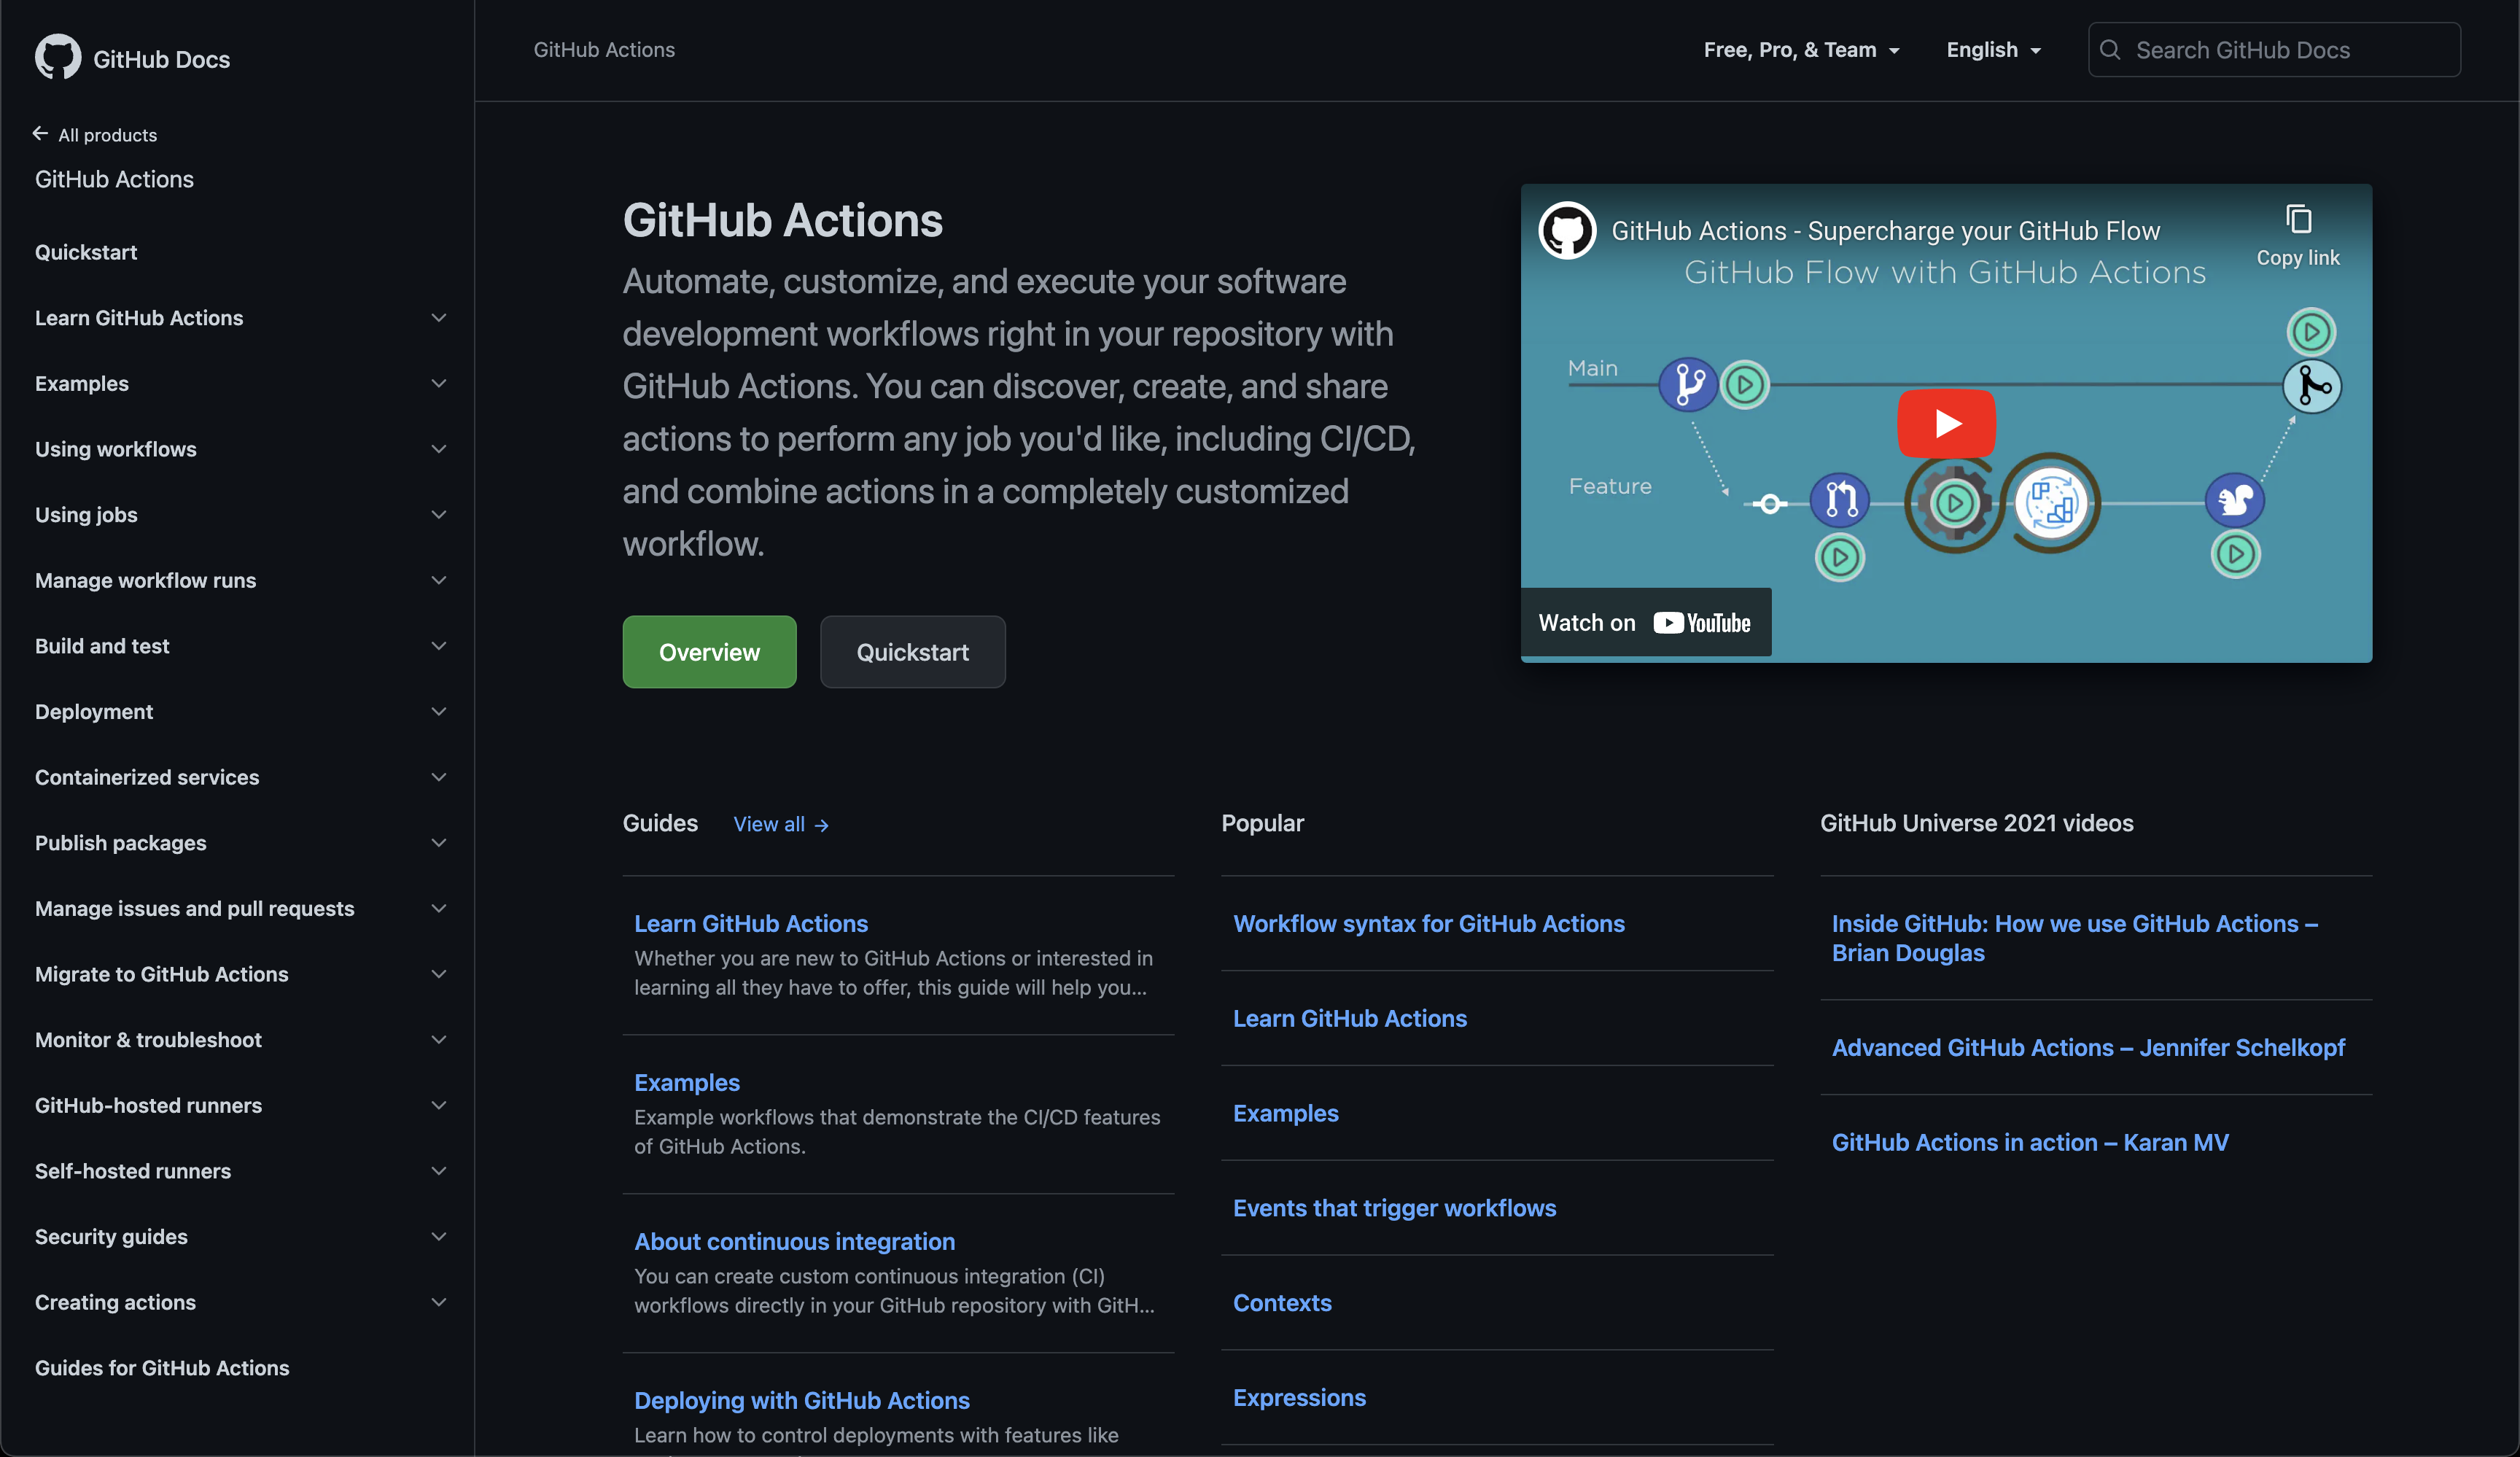Open the Learn GitHub Actions guide card
The width and height of the screenshot is (2520, 1457).
751,924
